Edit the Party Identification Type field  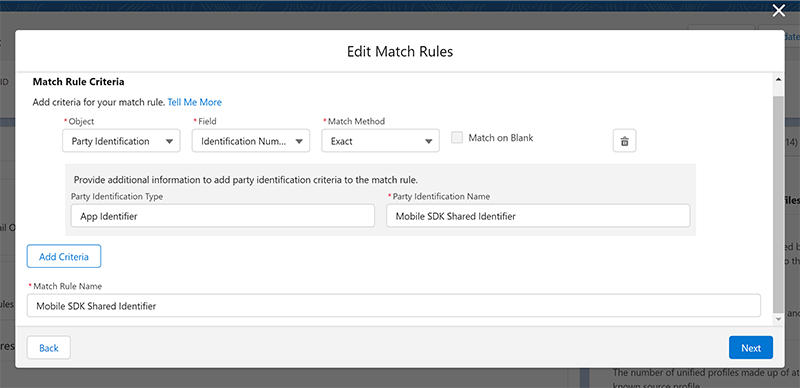223,216
